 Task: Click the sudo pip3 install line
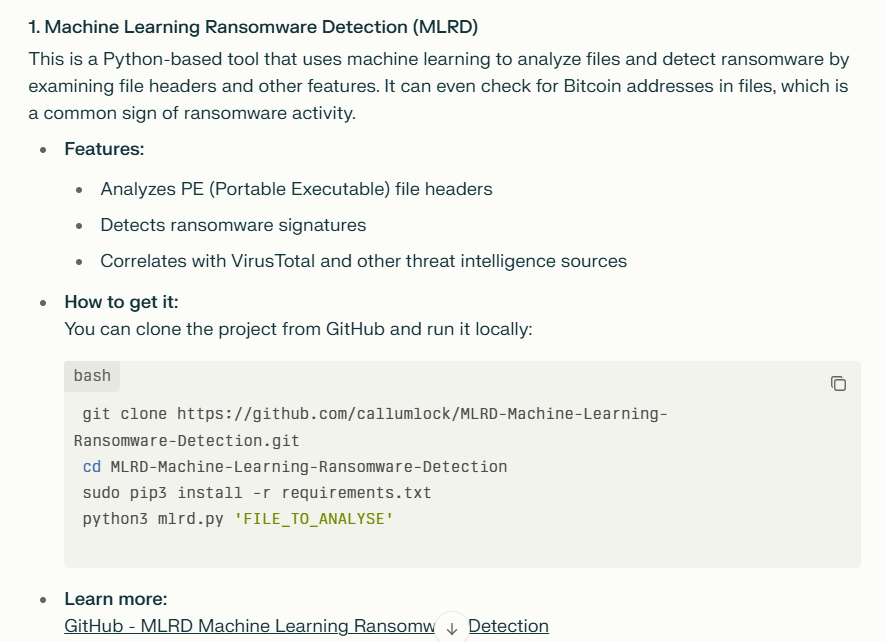coord(257,493)
